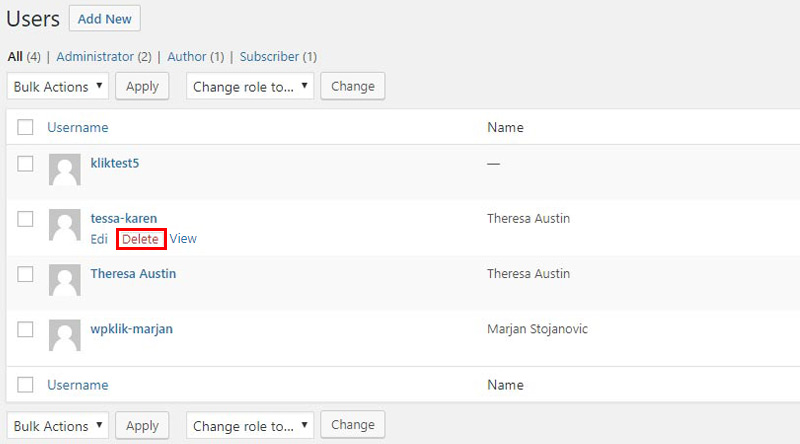The width and height of the screenshot is (800, 444).
Task: Click kliktest5 user avatar icon
Action: pos(65,169)
